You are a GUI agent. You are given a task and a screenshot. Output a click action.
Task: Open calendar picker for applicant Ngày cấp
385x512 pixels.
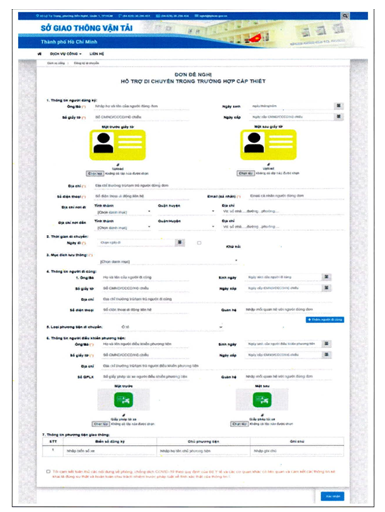pyautogui.click(x=339, y=117)
